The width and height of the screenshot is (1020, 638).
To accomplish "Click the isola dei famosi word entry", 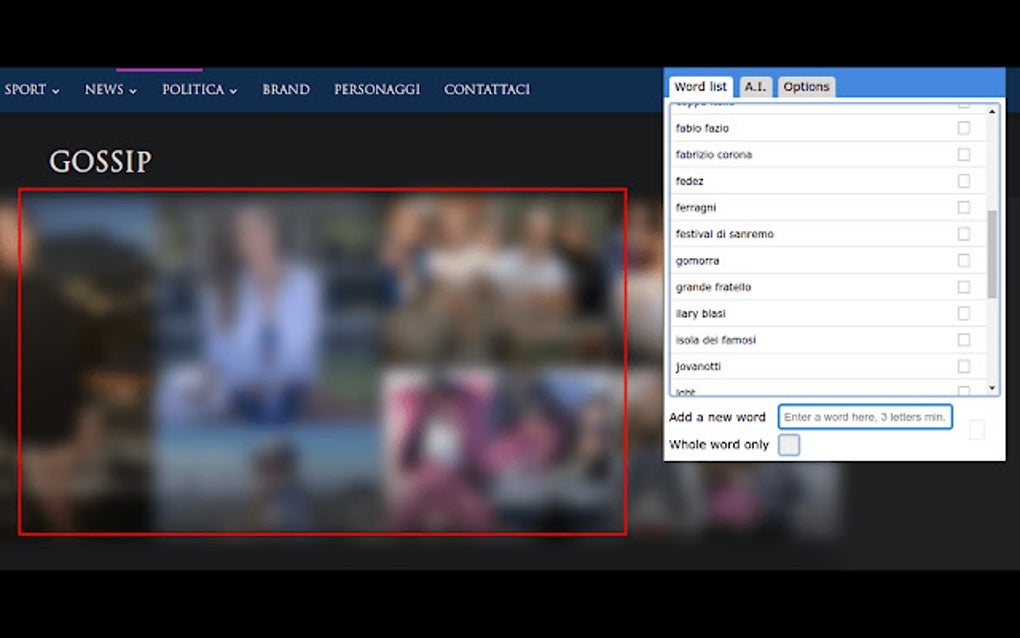I will click(716, 340).
